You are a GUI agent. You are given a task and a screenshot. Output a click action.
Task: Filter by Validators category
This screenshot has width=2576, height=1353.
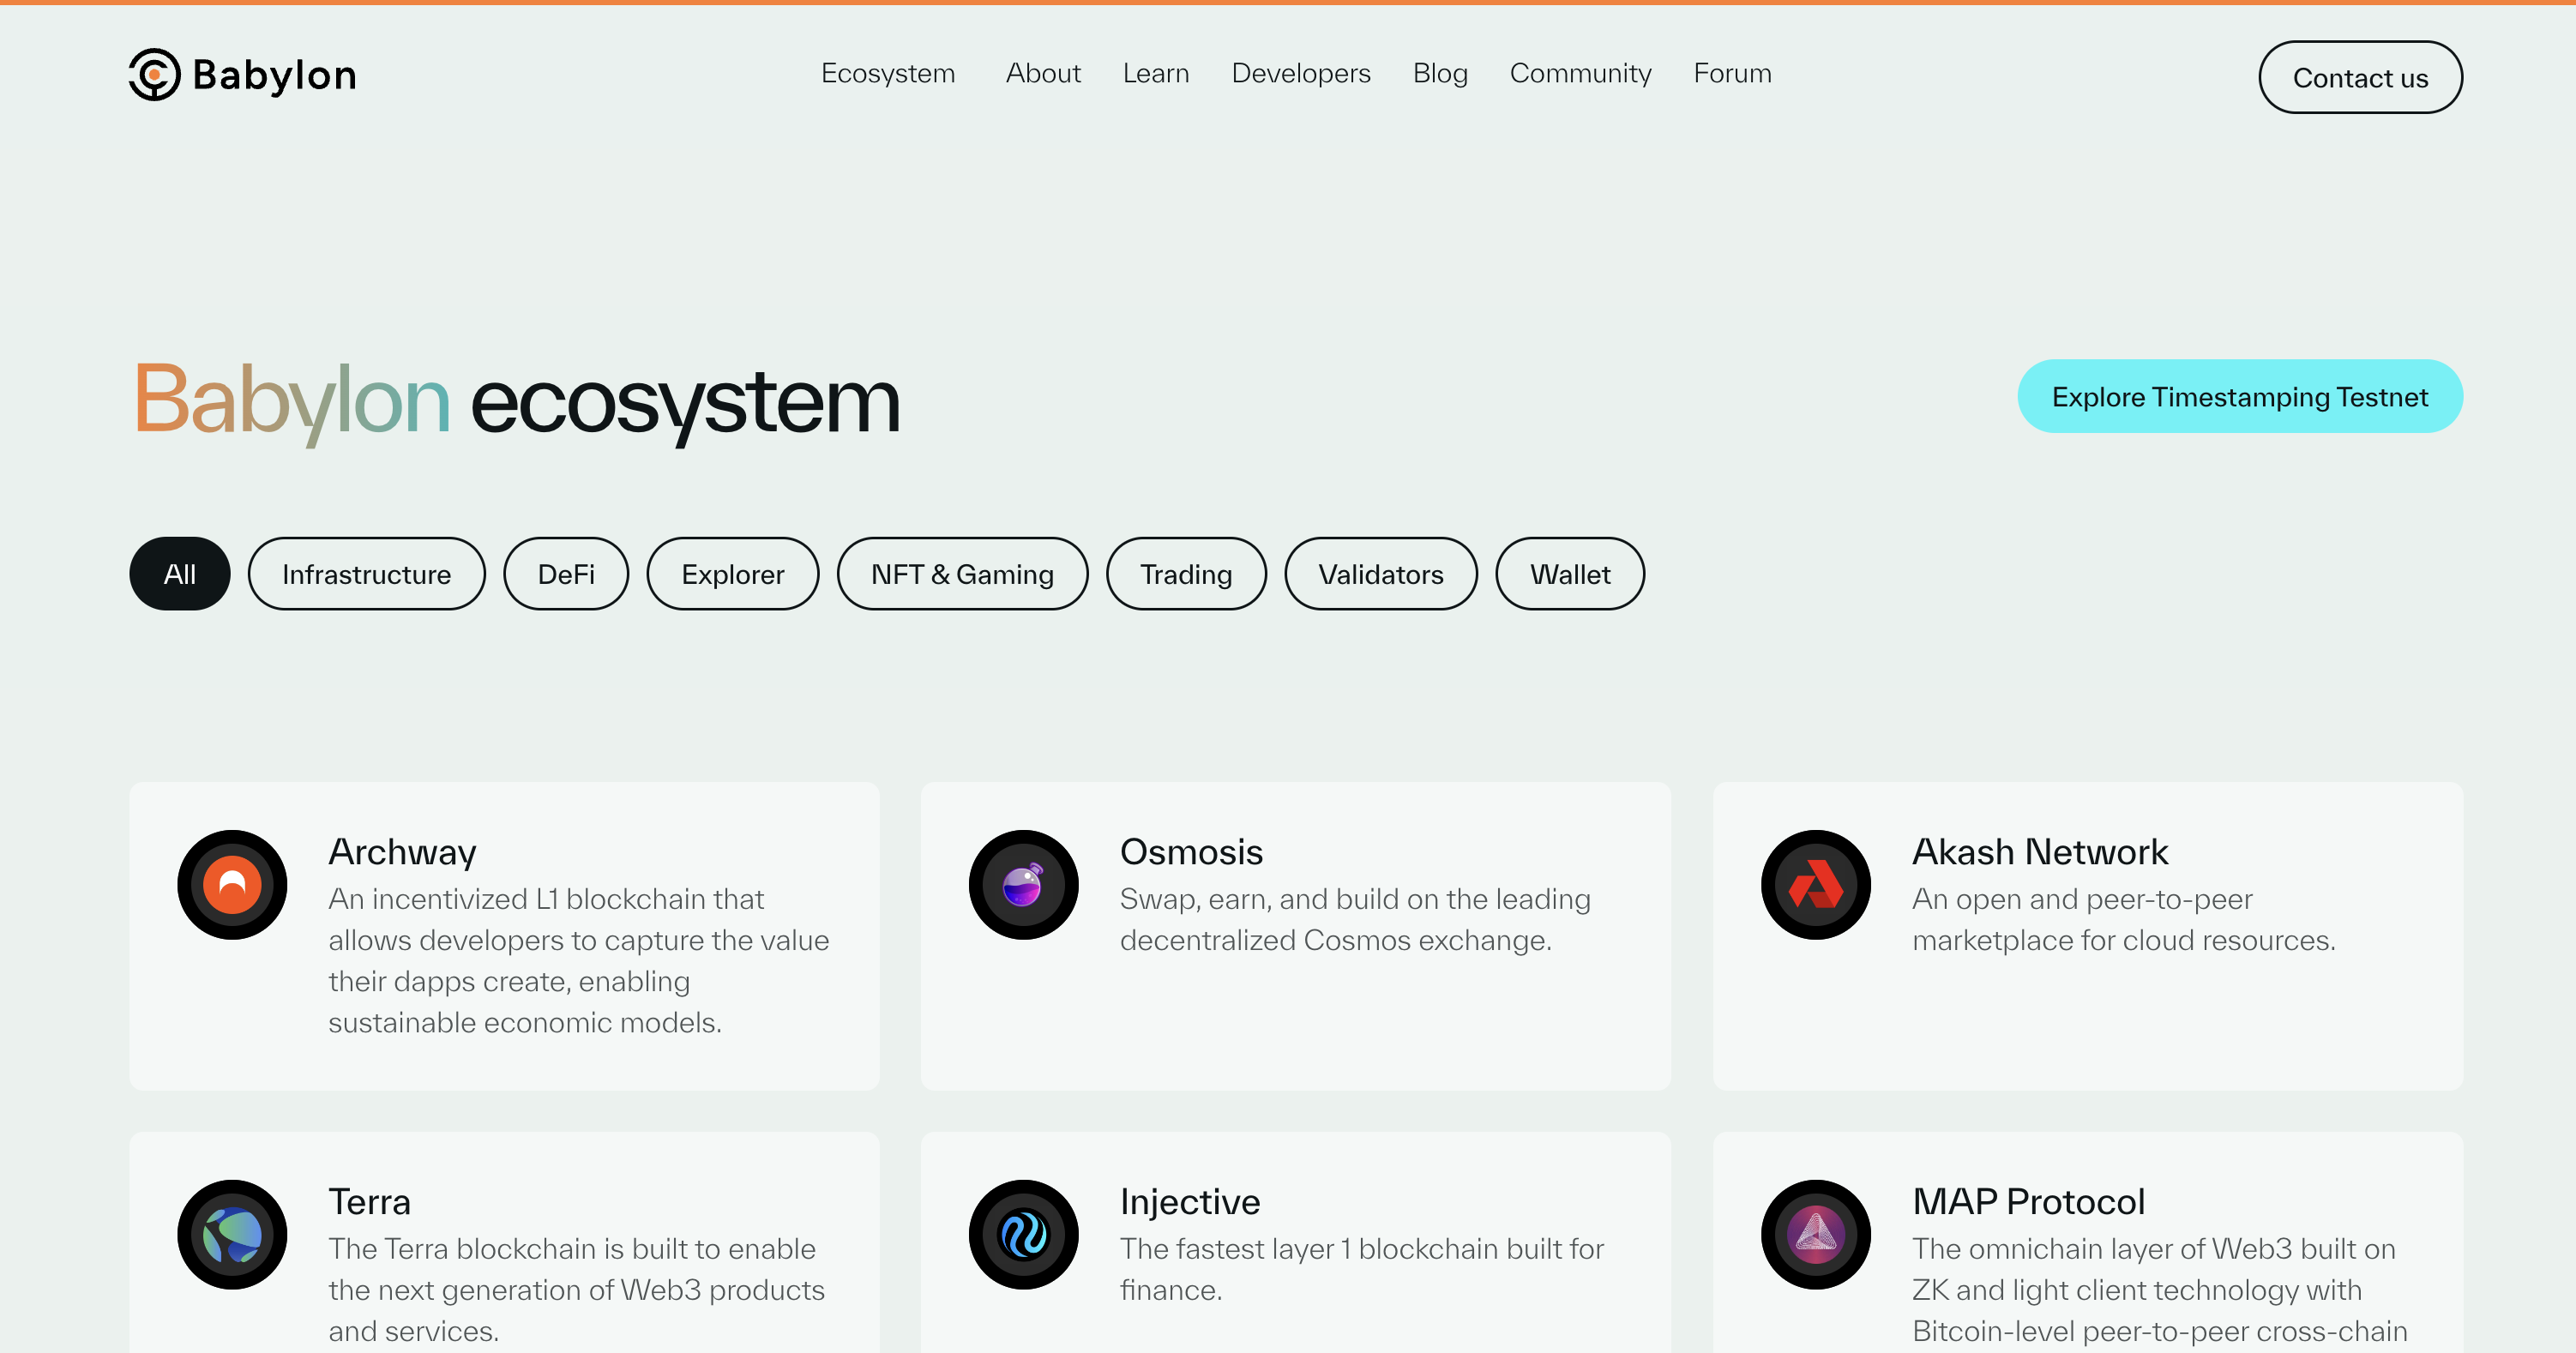point(1381,574)
